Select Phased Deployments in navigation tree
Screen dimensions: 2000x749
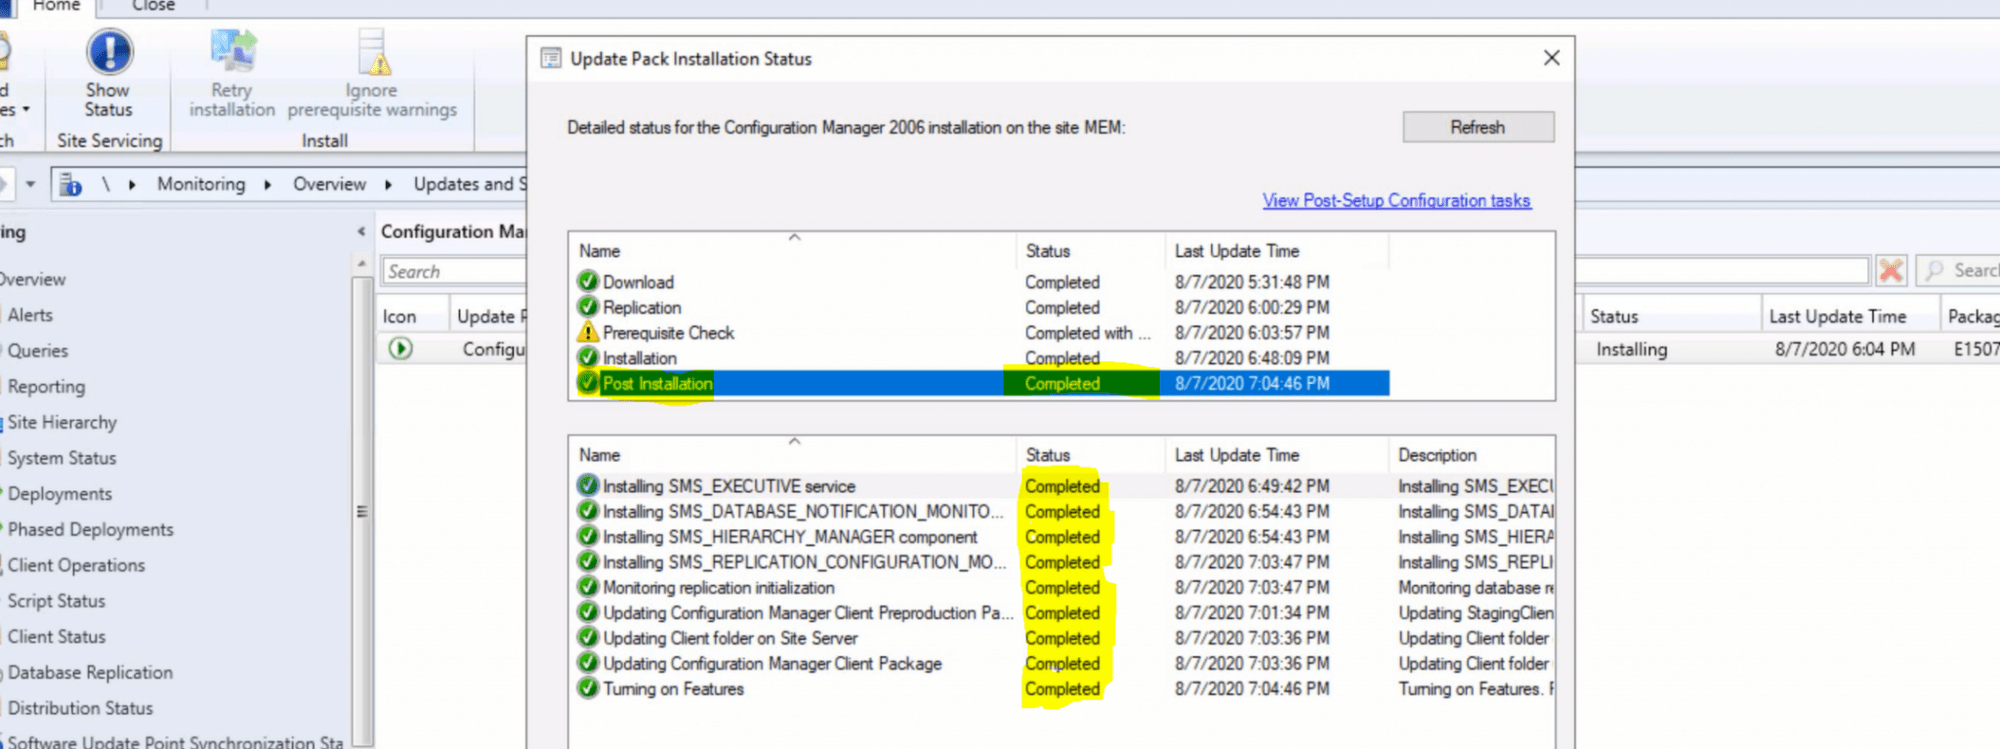point(90,530)
